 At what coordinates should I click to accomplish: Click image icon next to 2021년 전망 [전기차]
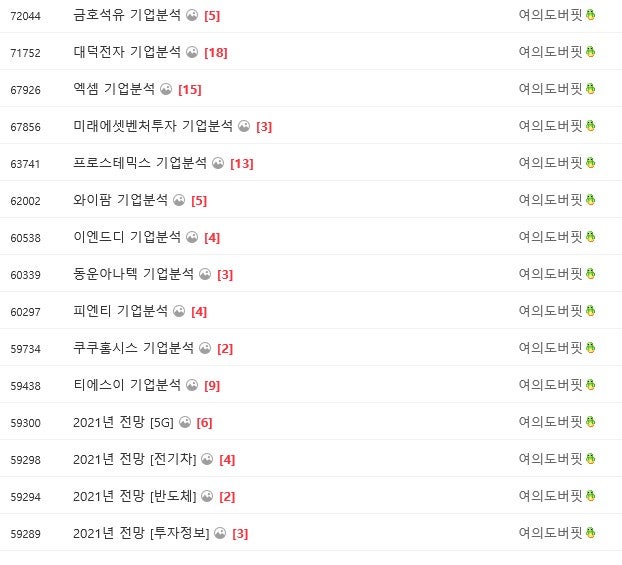point(207,459)
